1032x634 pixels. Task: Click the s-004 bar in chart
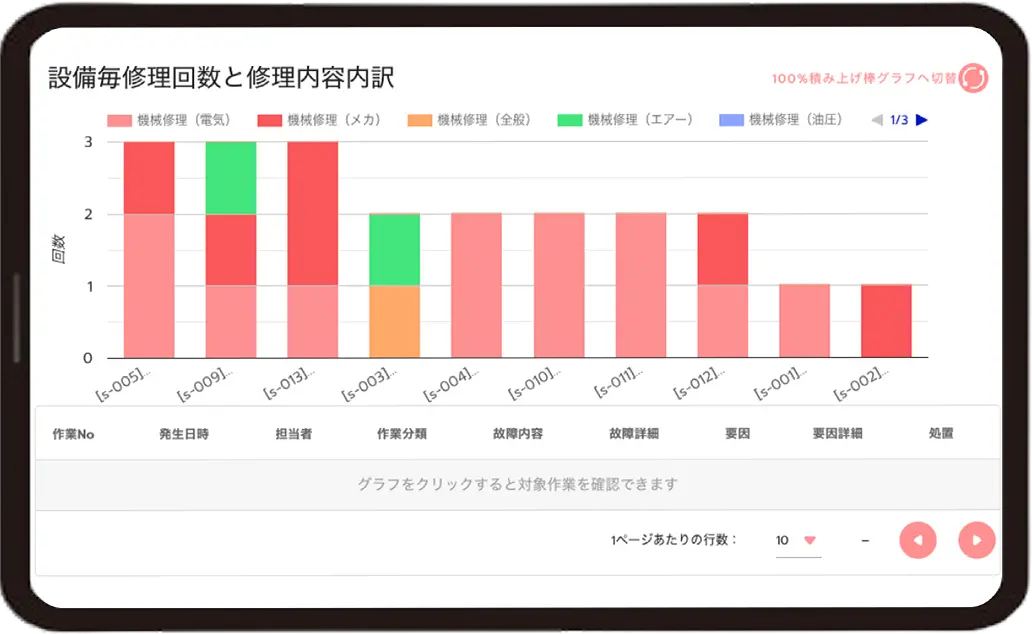[x=476, y=286]
